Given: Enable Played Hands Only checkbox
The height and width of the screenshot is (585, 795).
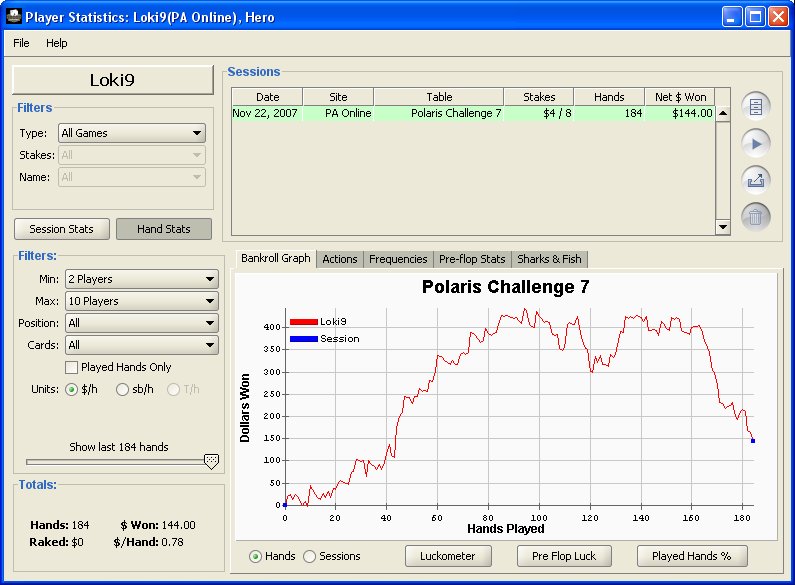Looking at the screenshot, I should pos(72,367).
